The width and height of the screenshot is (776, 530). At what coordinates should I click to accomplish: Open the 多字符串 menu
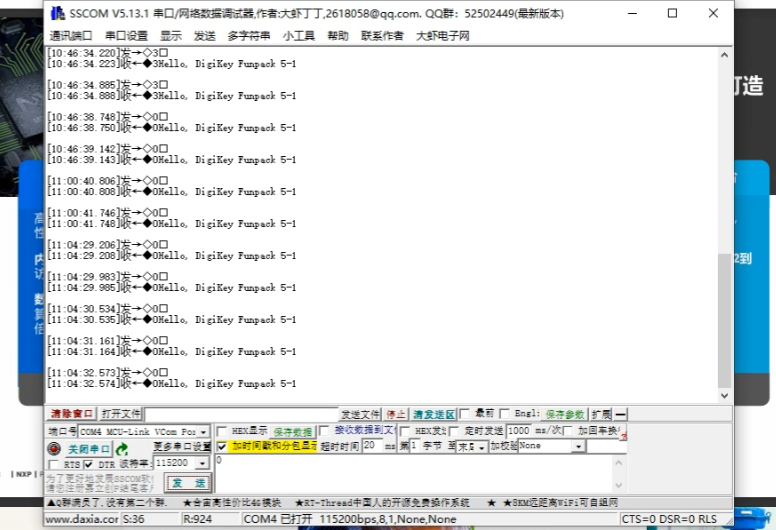(x=248, y=36)
